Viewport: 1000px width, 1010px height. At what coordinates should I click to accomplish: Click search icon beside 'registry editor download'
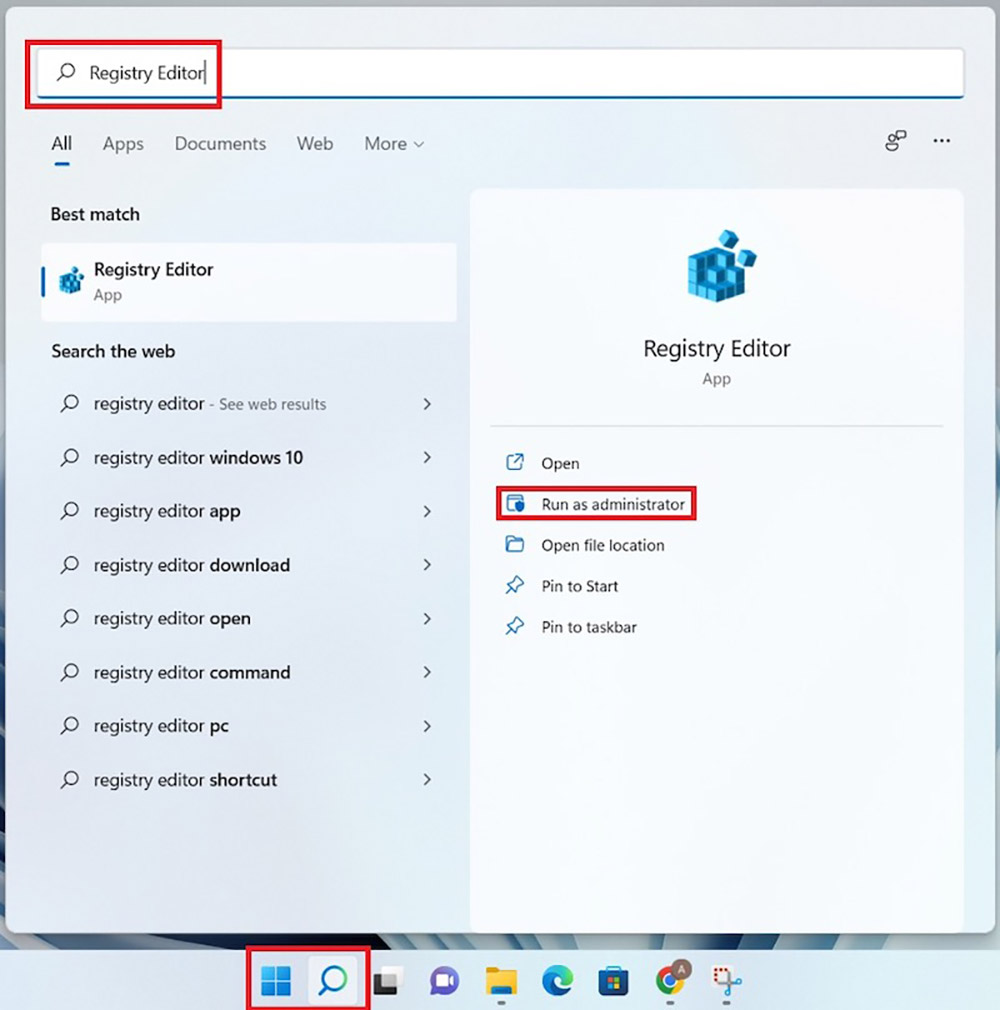[70, 565]
